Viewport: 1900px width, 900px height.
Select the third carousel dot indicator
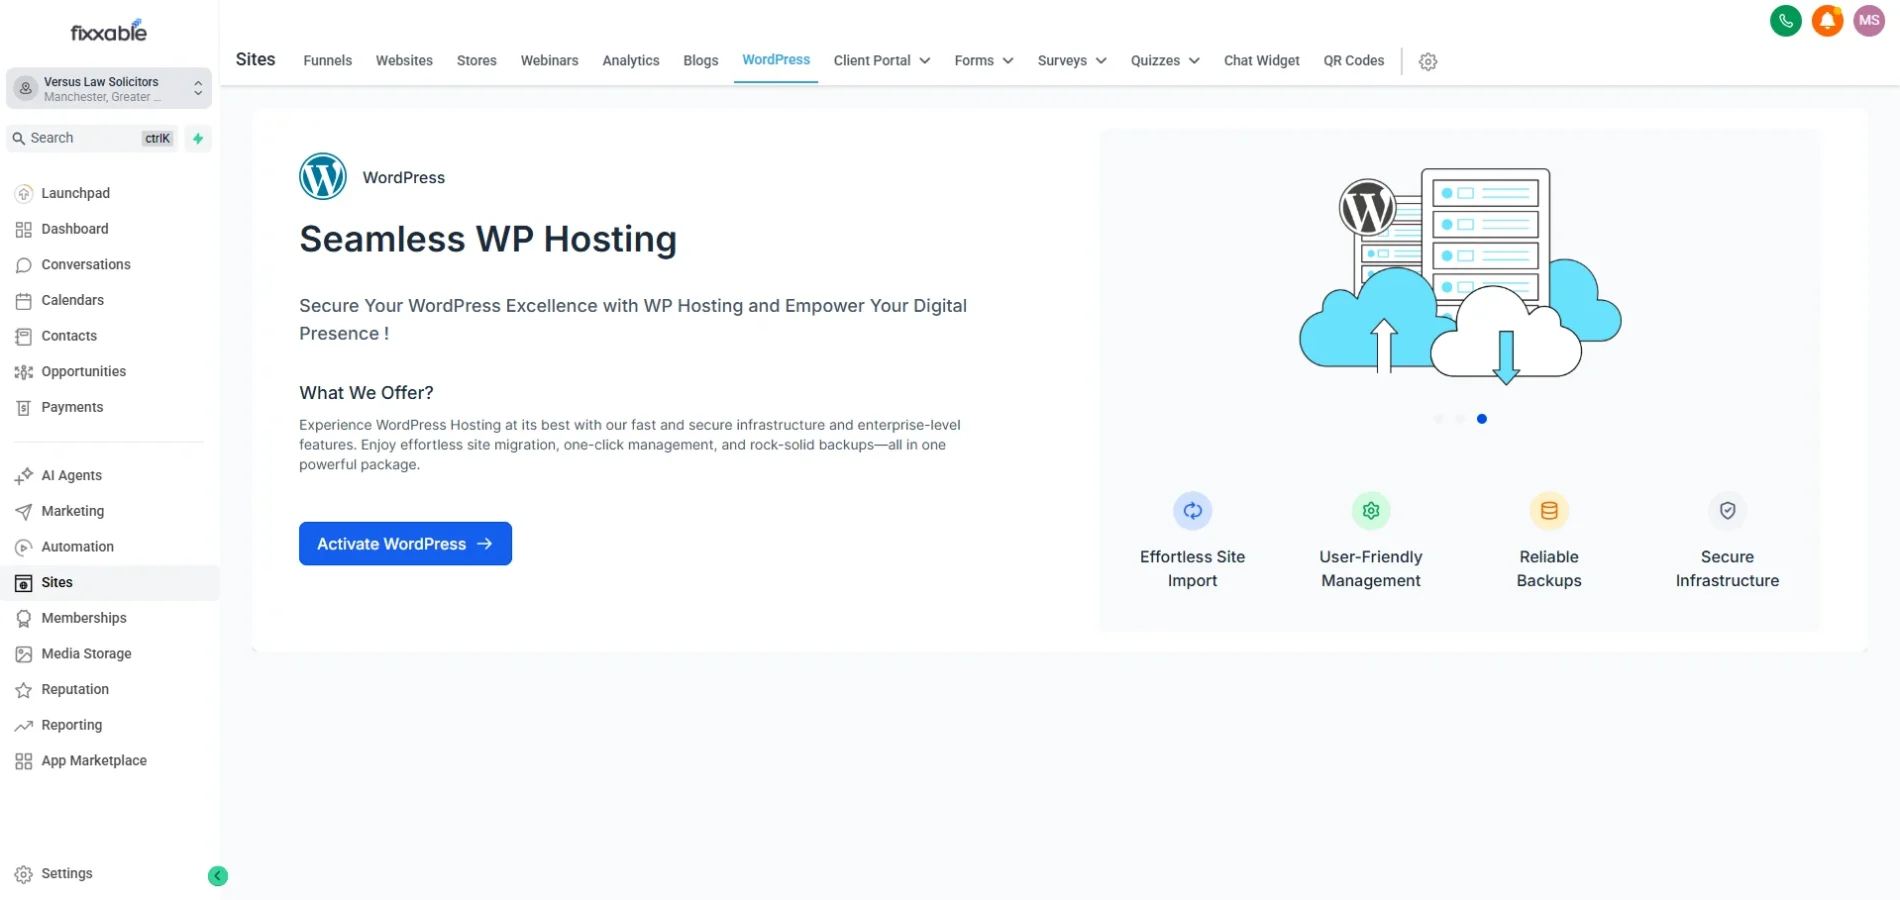[x=1482, y=419]
